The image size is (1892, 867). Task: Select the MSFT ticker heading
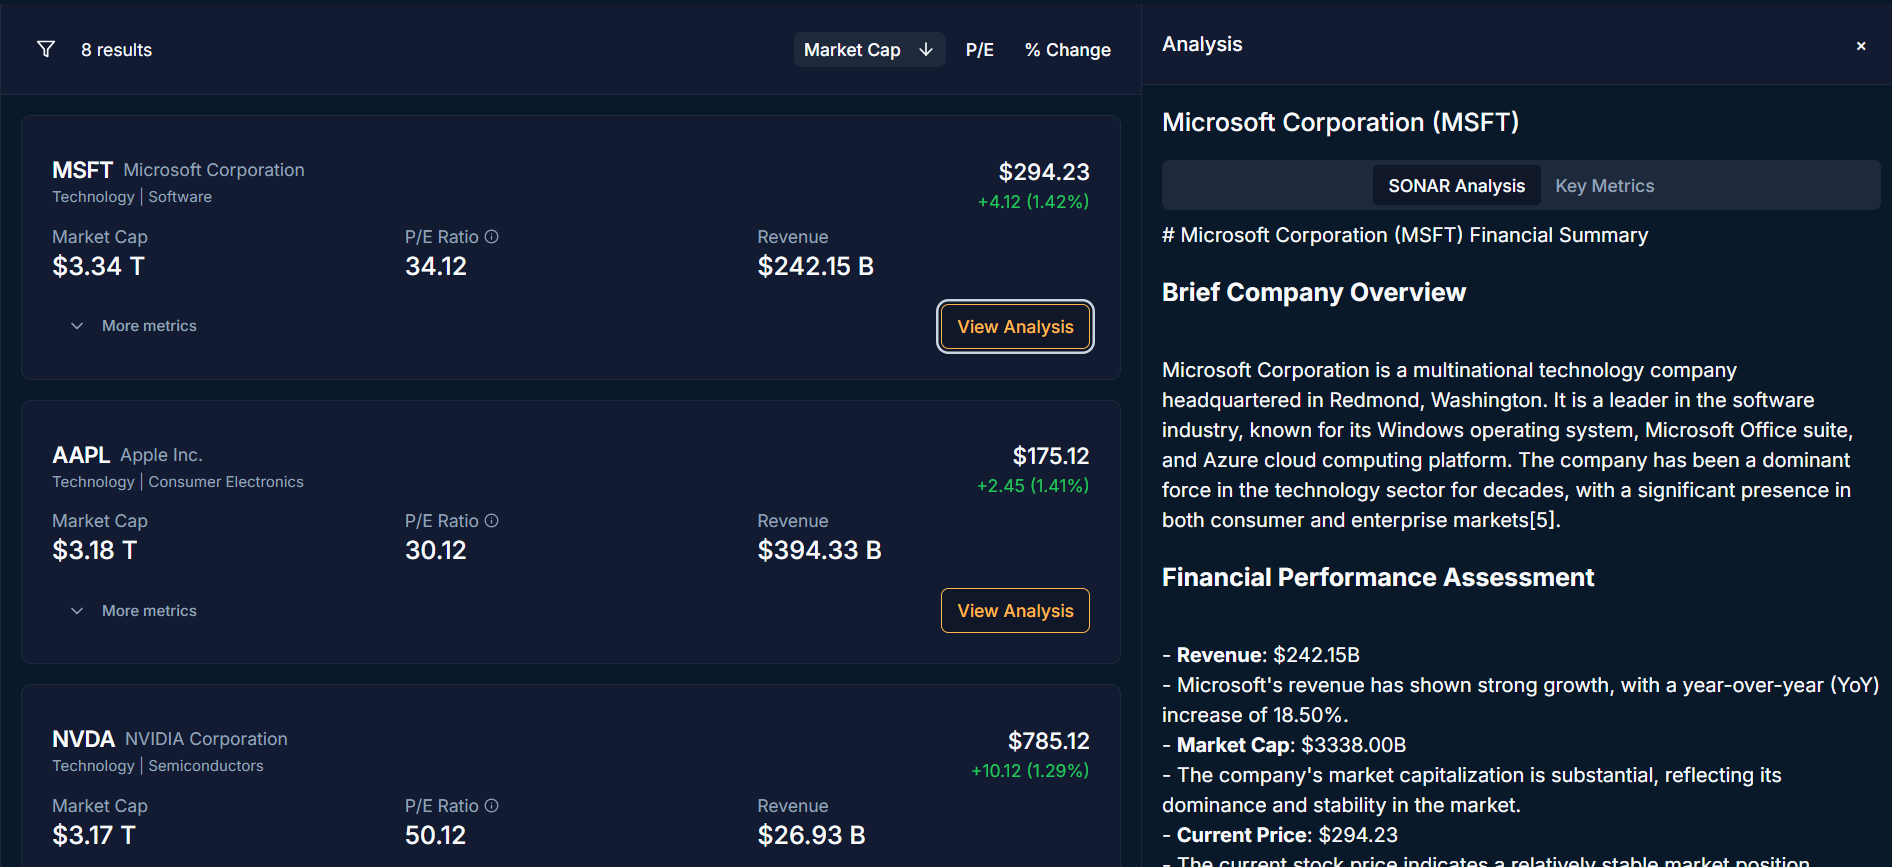click(x=82, y=170)
